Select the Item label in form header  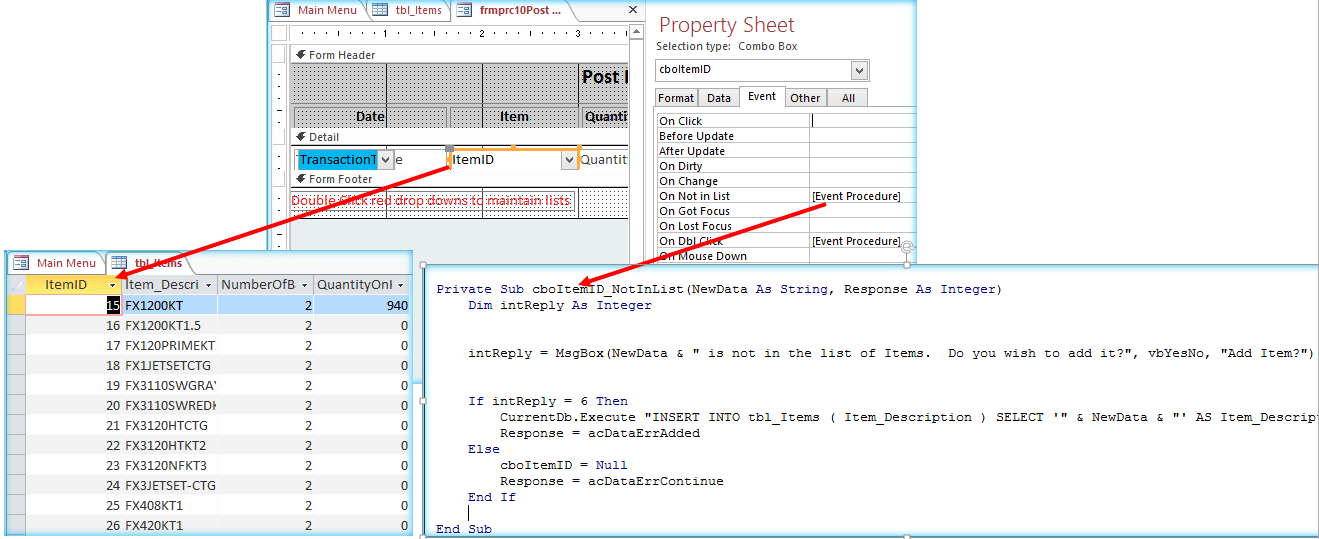click(x=514, y=116)
